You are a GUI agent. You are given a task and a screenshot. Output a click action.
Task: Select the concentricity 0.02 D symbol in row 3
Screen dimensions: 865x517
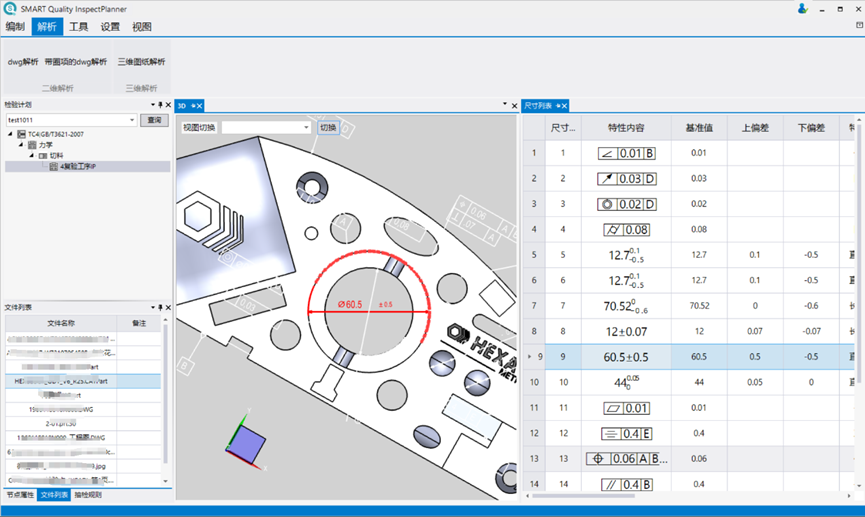(626, 204)
